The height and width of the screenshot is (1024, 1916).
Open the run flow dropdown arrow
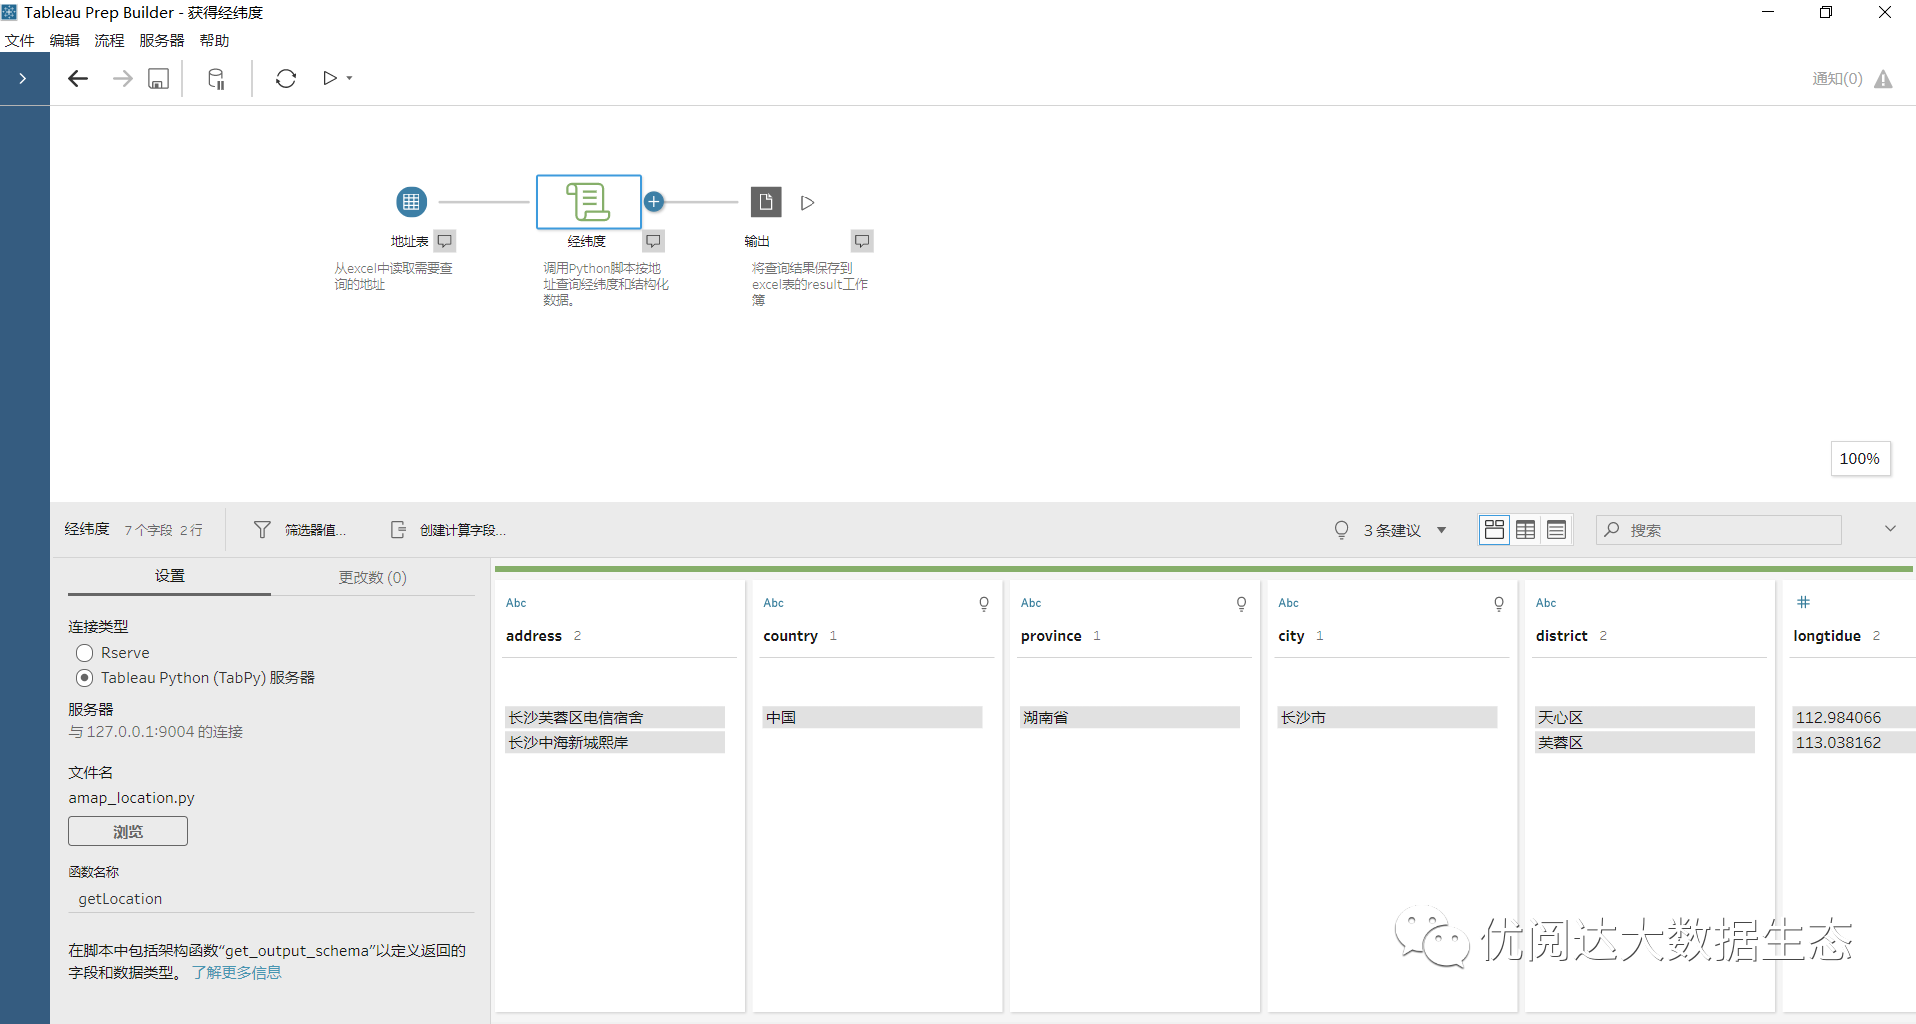(349, 78)
